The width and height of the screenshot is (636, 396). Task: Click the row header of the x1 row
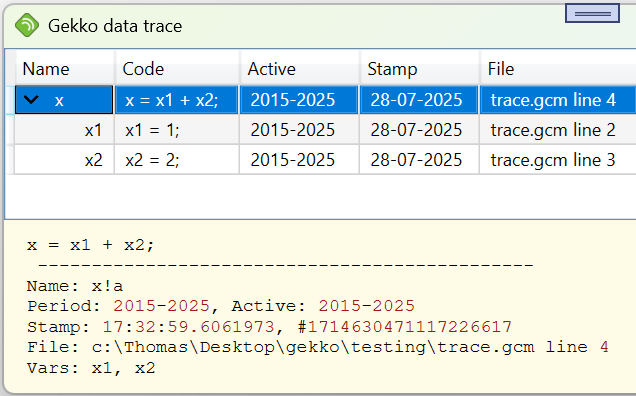coord(9,130)
